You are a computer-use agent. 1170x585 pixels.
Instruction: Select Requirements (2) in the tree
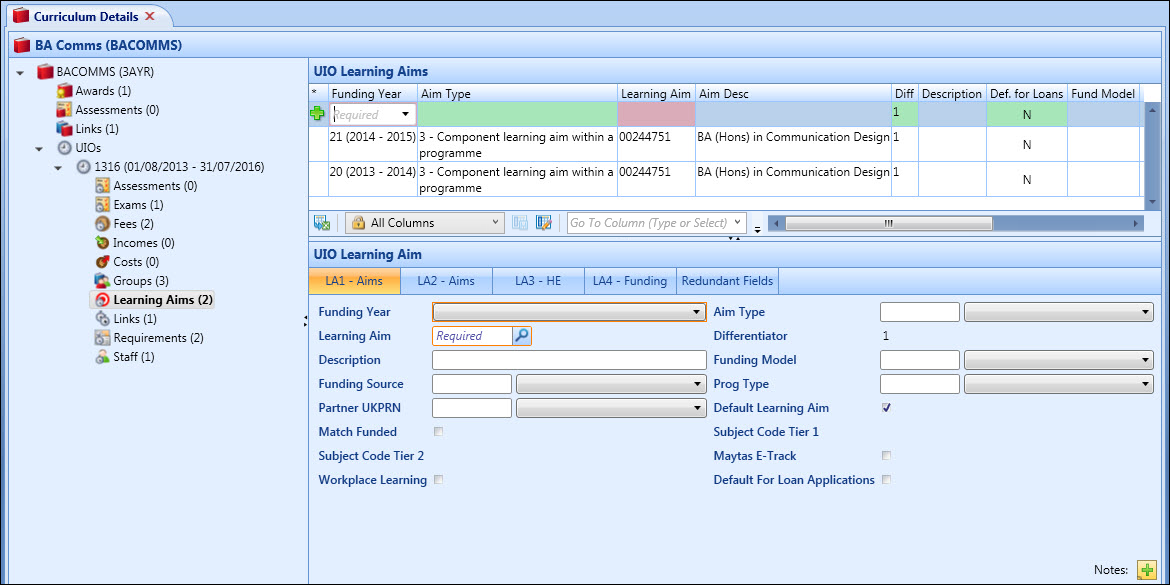(160, 337)
